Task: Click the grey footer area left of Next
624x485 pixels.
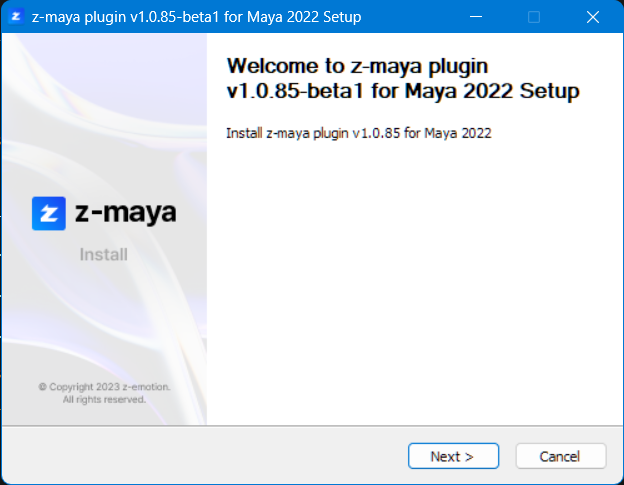Action: tap(200, 456)
